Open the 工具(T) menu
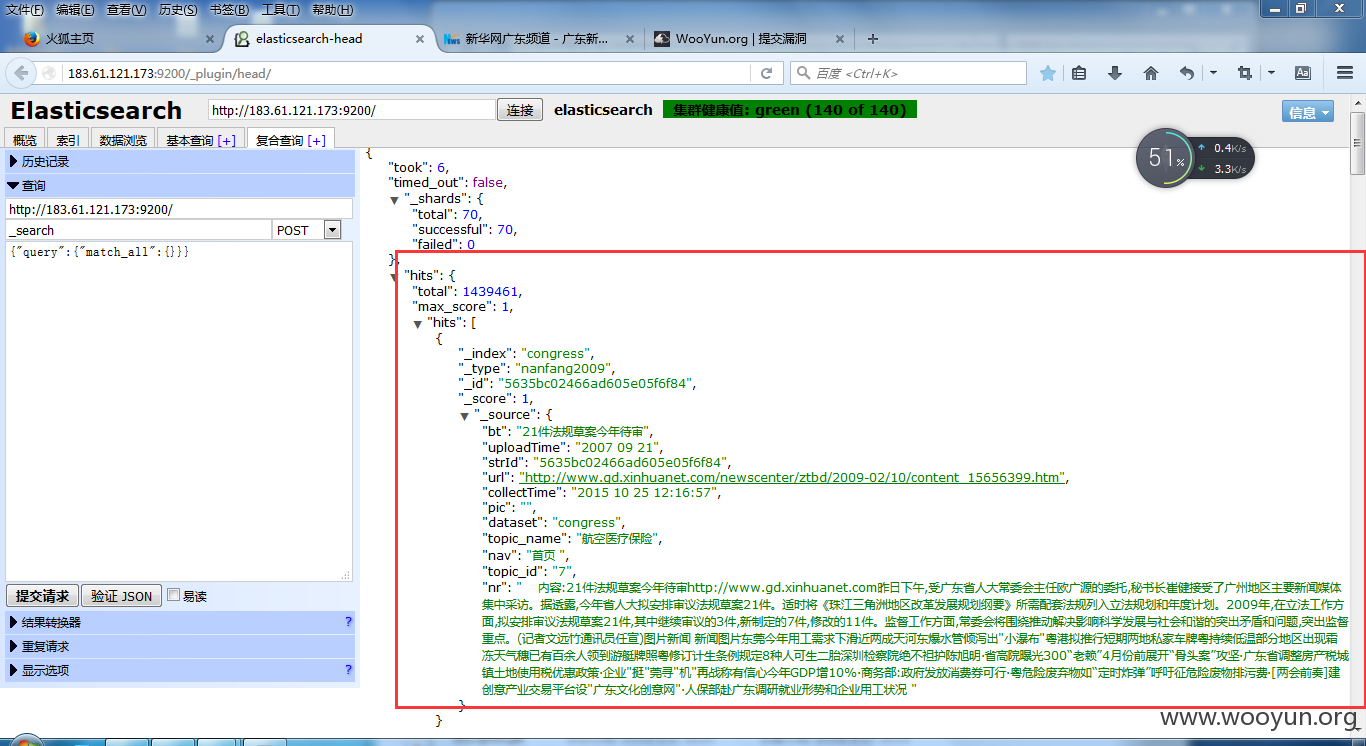Image resolution: width=1366 pixels, height=746 pixels. (281, 10)
